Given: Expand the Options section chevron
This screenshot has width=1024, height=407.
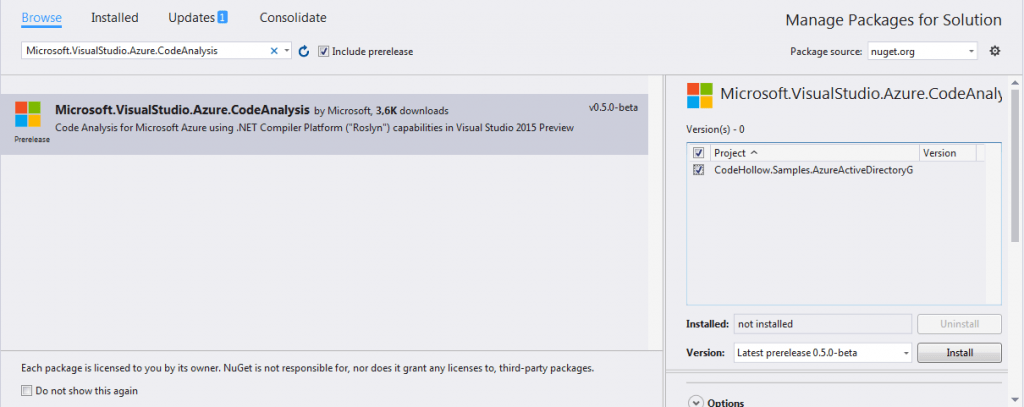Looking at the screenshot, I should click(696, 402).
